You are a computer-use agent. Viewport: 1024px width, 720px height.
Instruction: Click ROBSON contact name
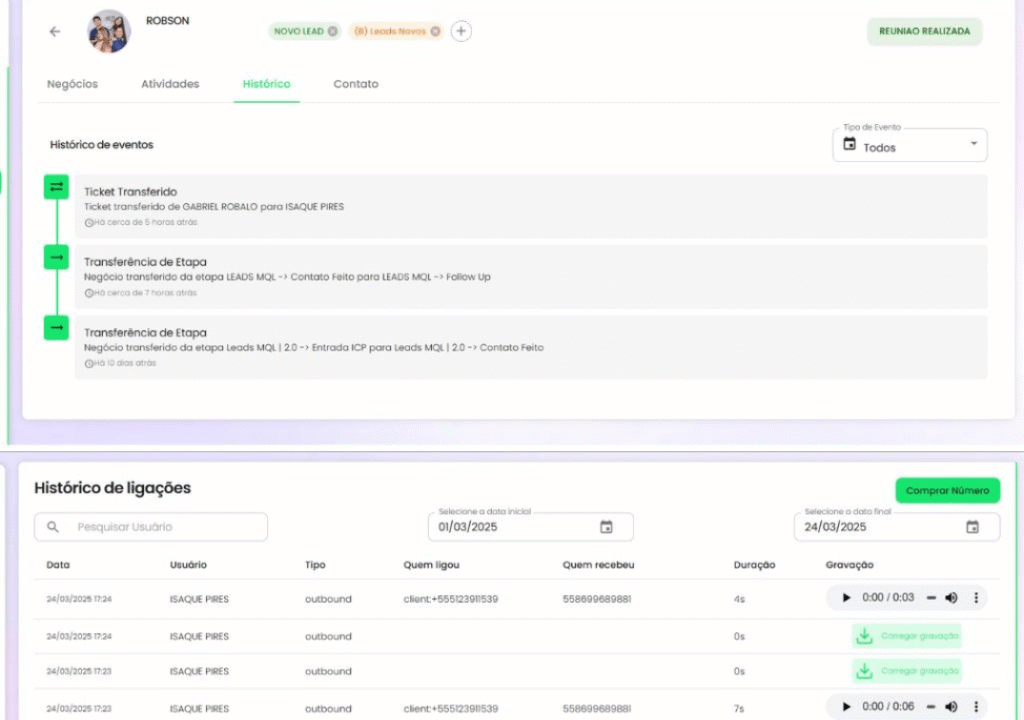pyautogui.click(x=168, y=21)
